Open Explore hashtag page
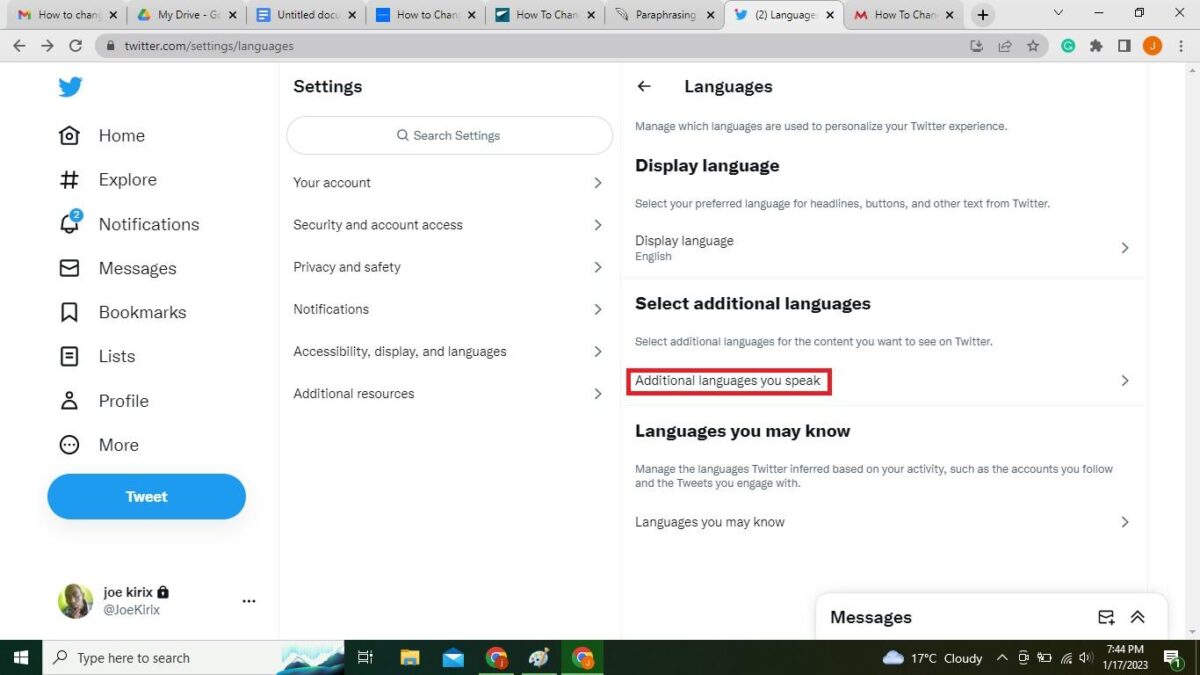This screenshot has width=1200, height=675. 108,180
